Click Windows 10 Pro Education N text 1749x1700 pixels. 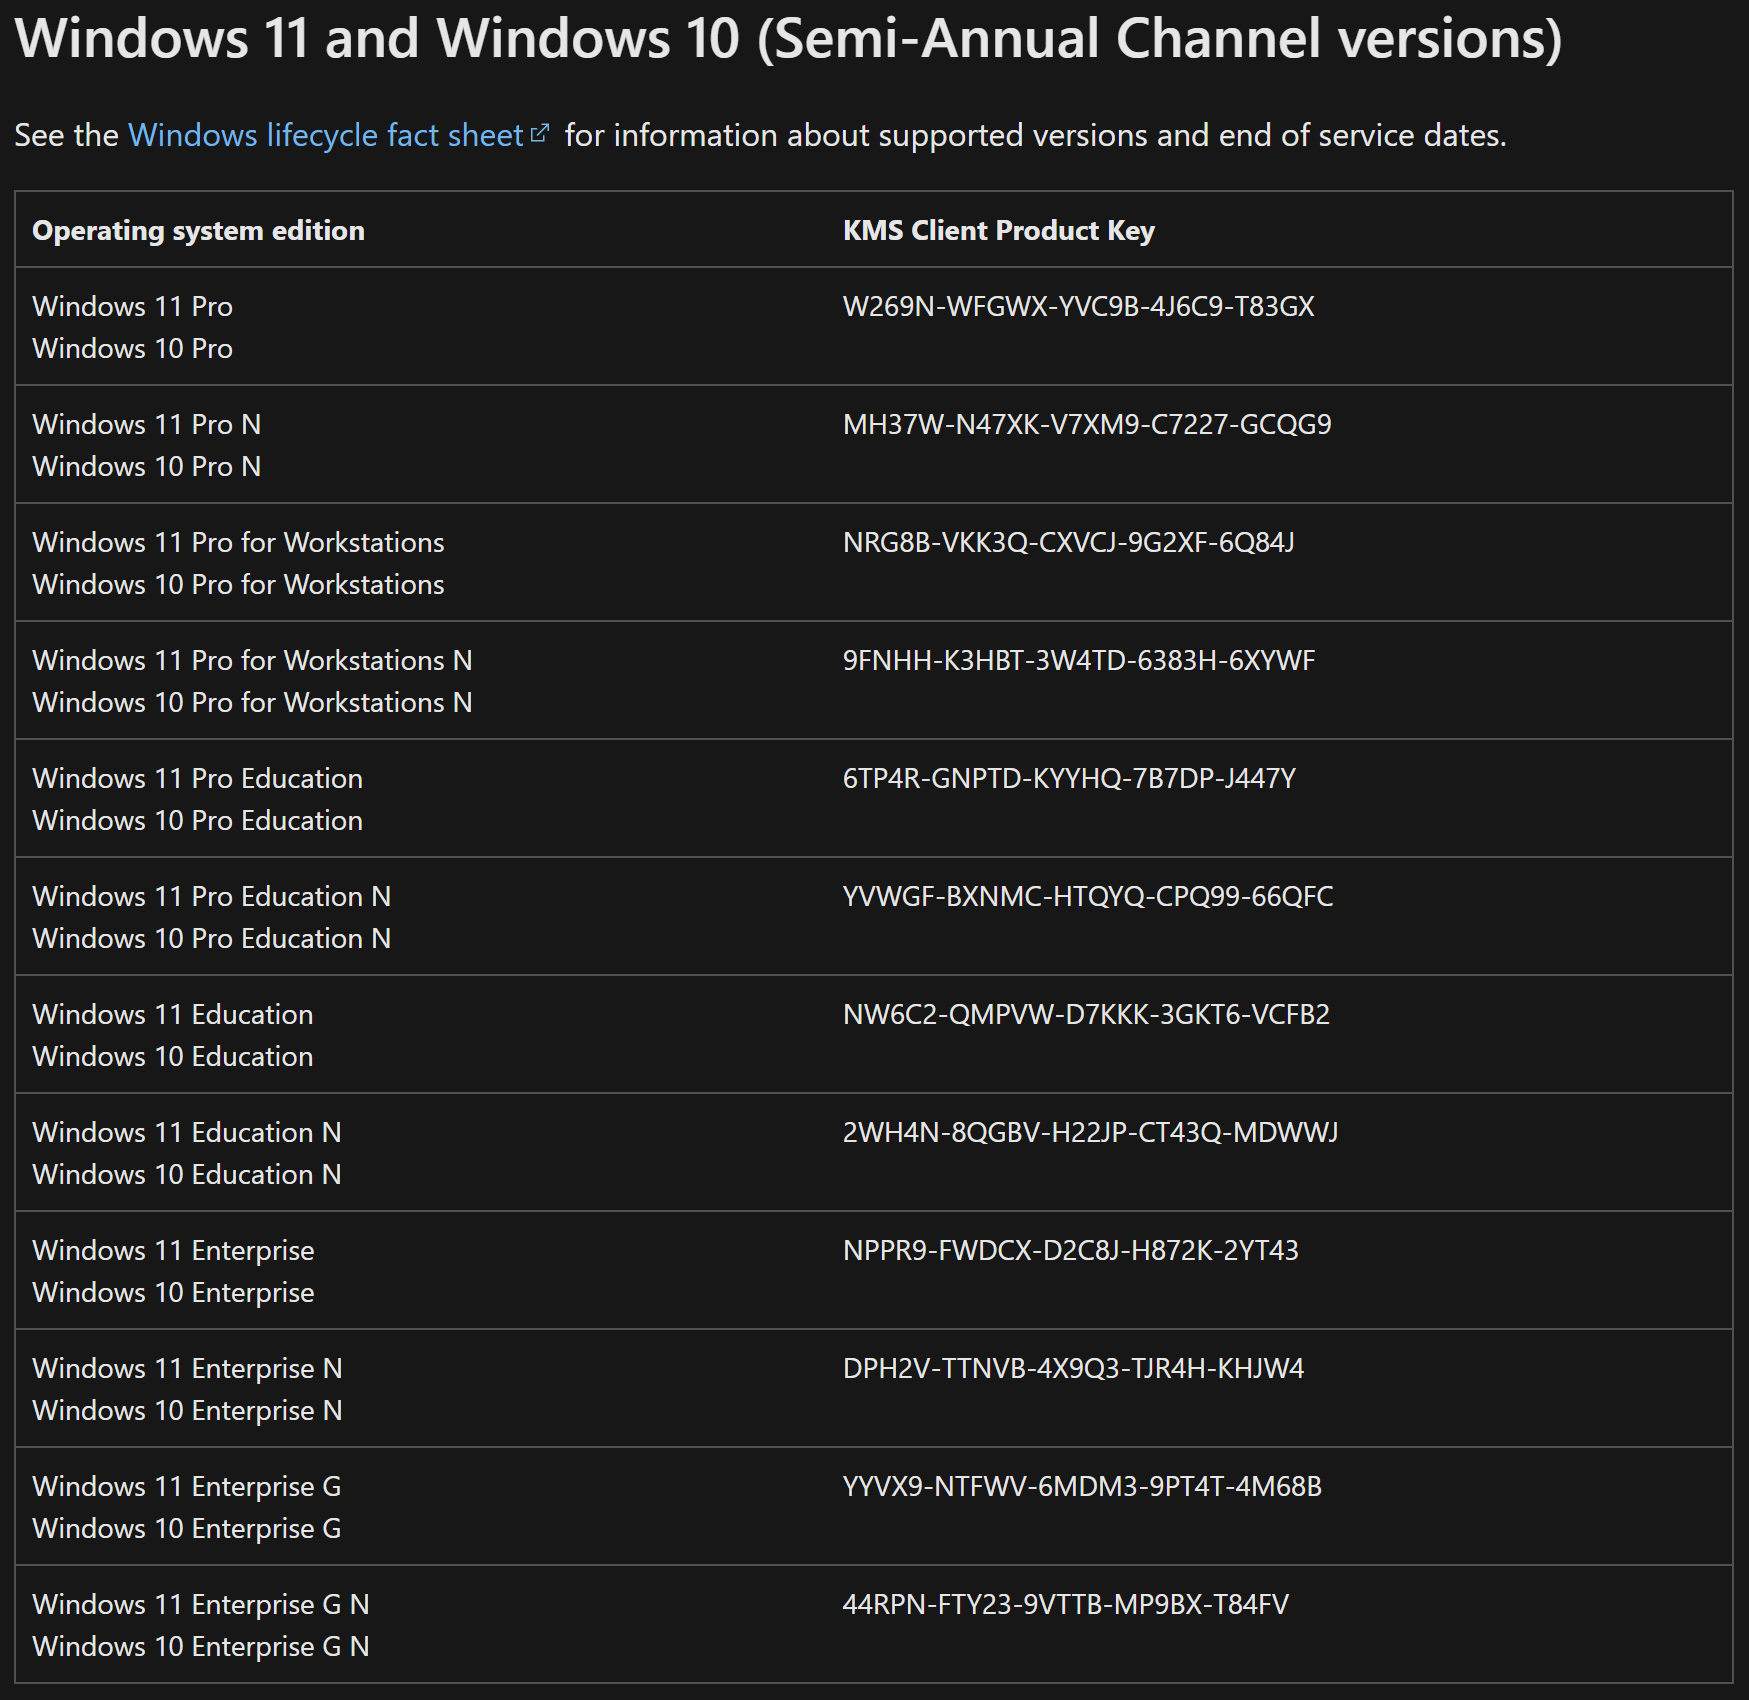click(x=211, y=938)
